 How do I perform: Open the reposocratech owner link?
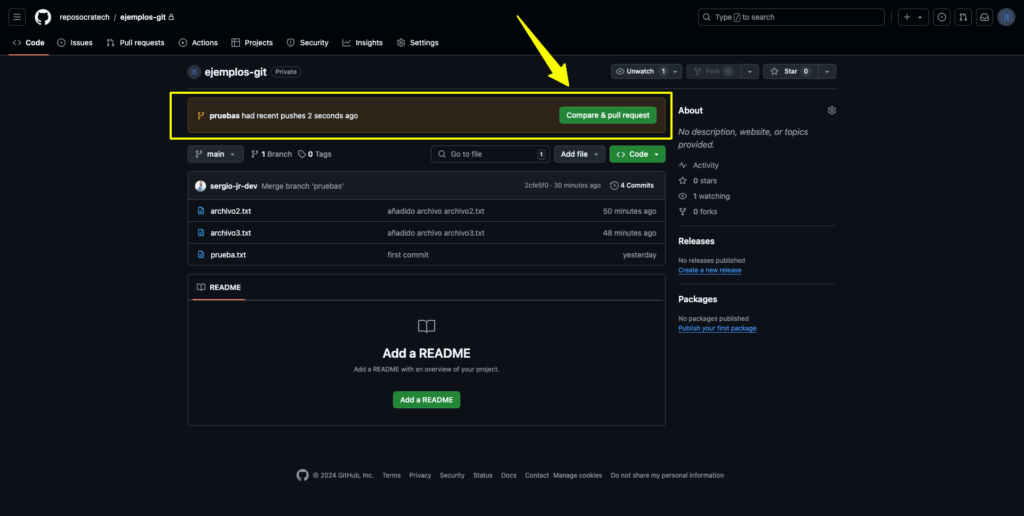coord(84,17)
